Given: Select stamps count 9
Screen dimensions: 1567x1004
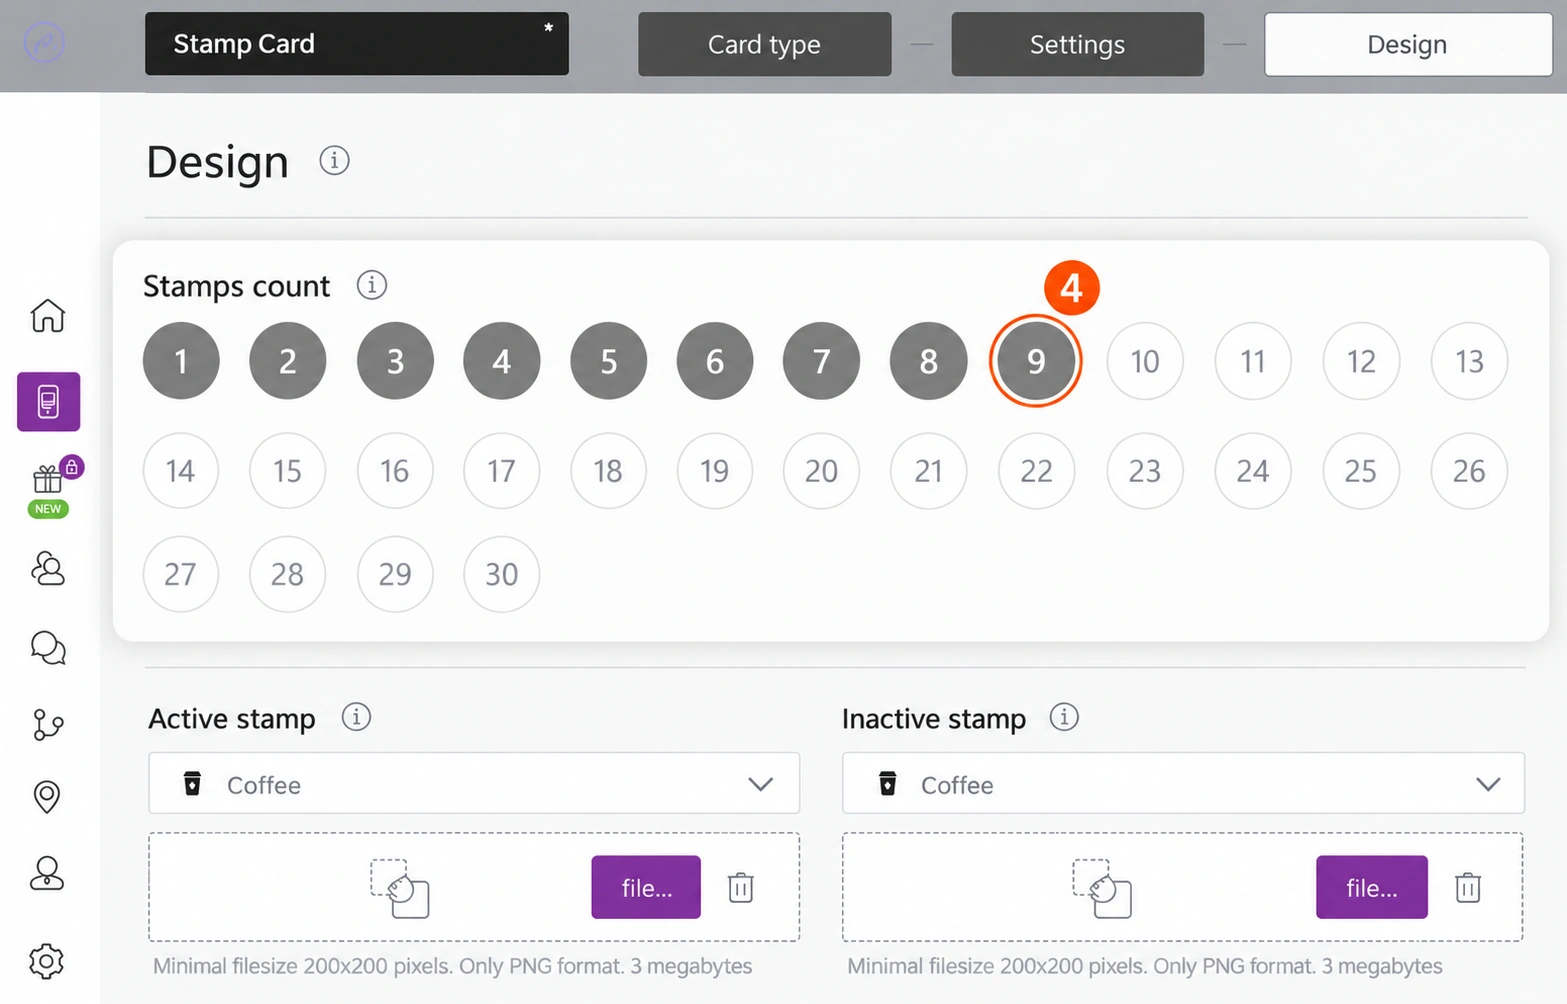Looking at the screenshot, I should coord(1036,361).
